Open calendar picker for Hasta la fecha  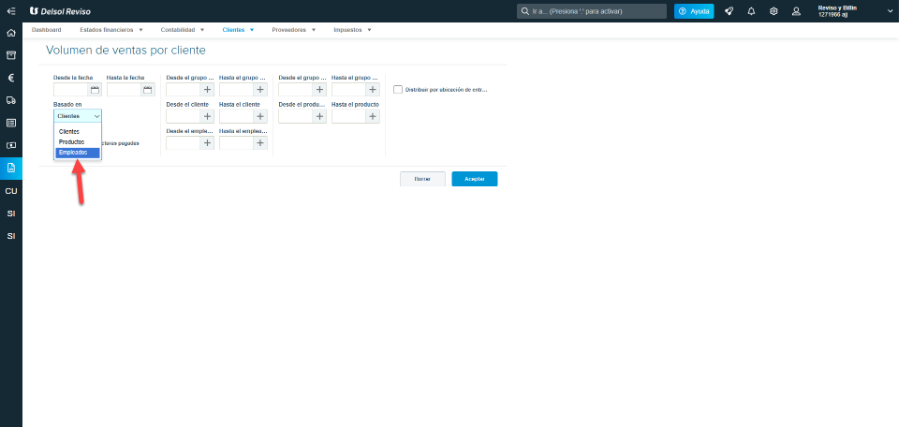tap(148, 90)
